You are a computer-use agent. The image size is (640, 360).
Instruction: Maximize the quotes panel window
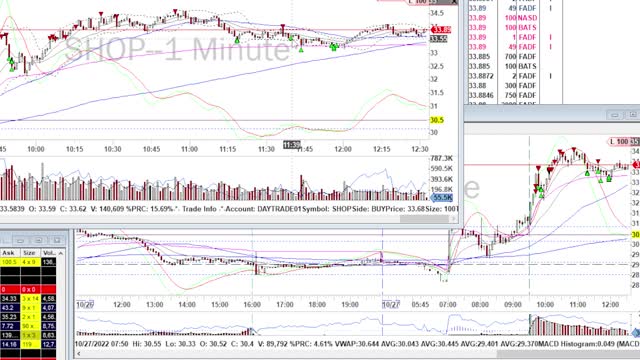[x=38, y=240]
